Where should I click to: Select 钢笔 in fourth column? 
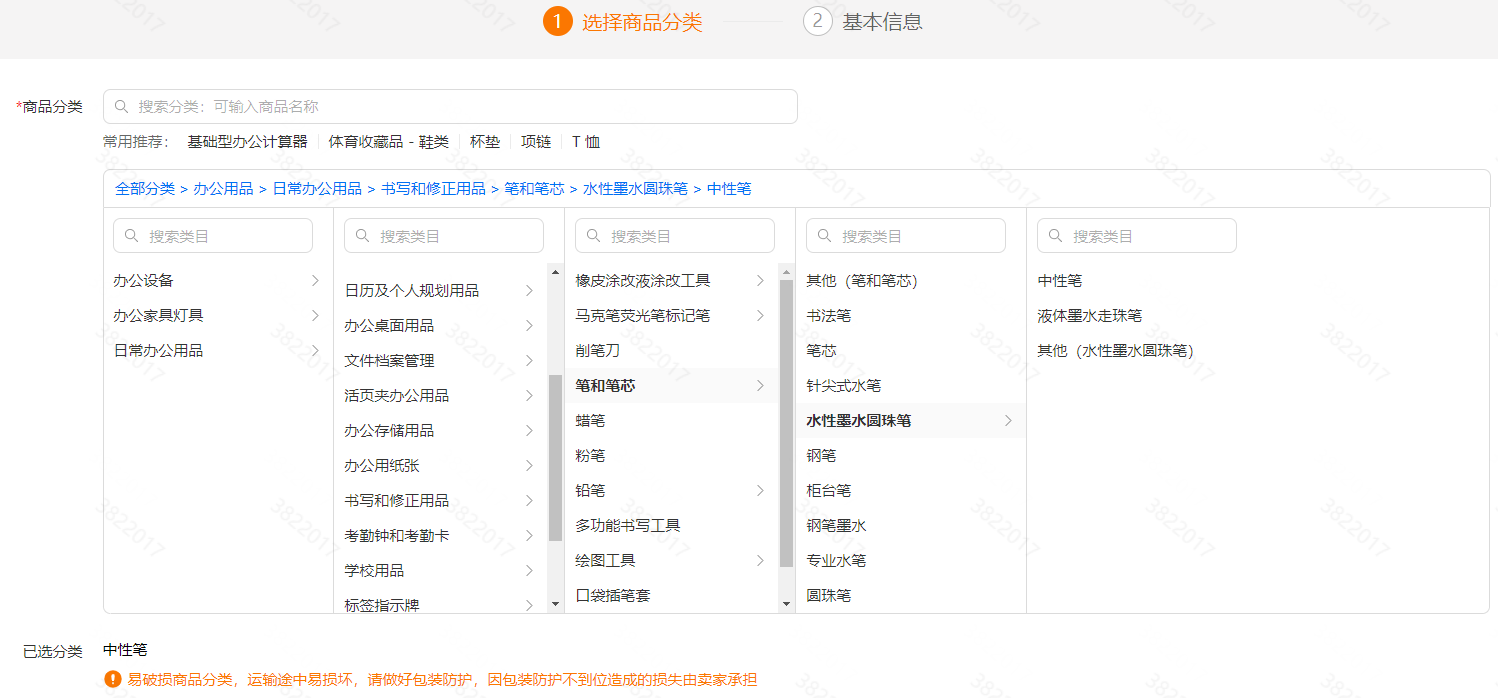coord(821,456)
